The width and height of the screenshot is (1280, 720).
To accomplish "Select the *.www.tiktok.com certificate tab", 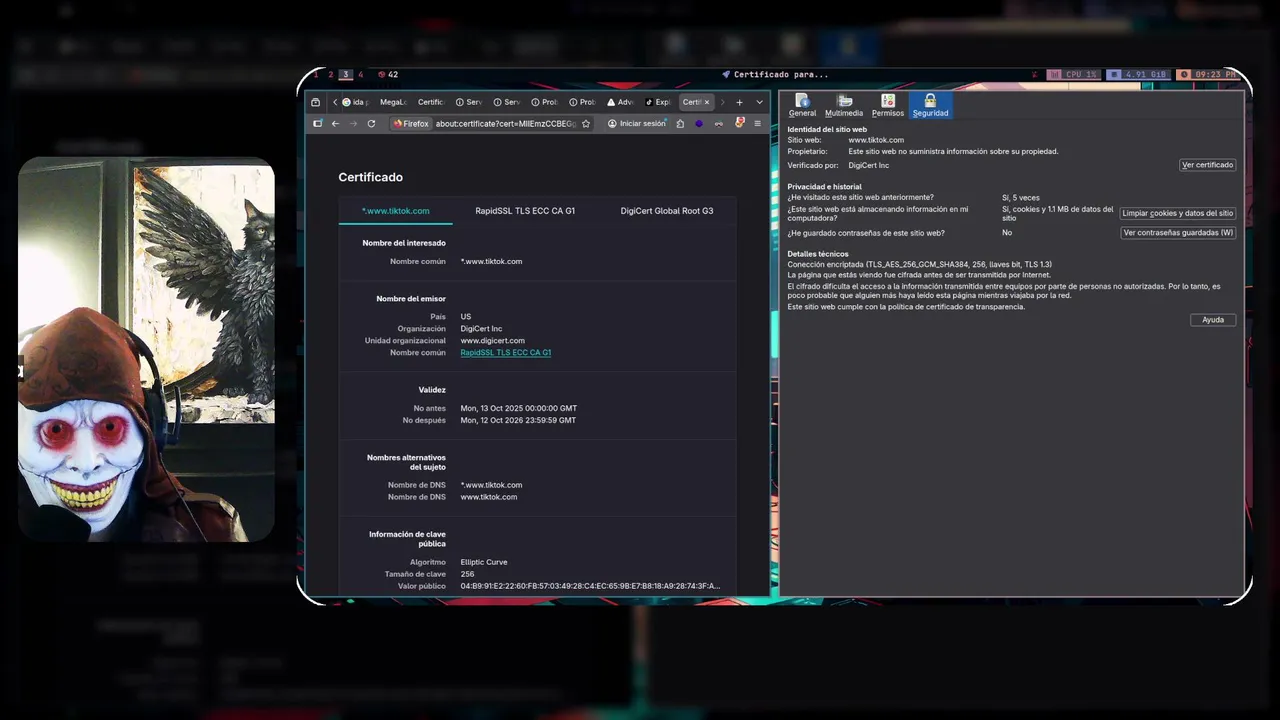I will 395,211.
